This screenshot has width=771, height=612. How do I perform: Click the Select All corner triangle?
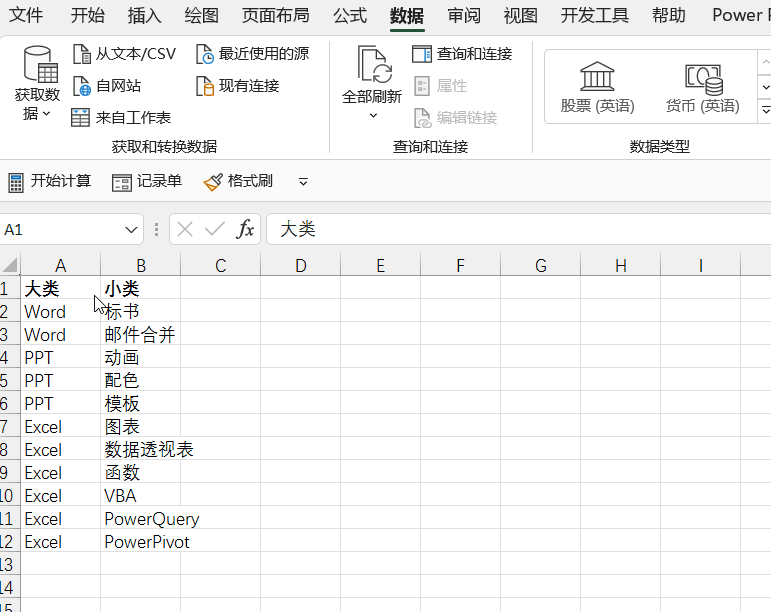[10, 265]
